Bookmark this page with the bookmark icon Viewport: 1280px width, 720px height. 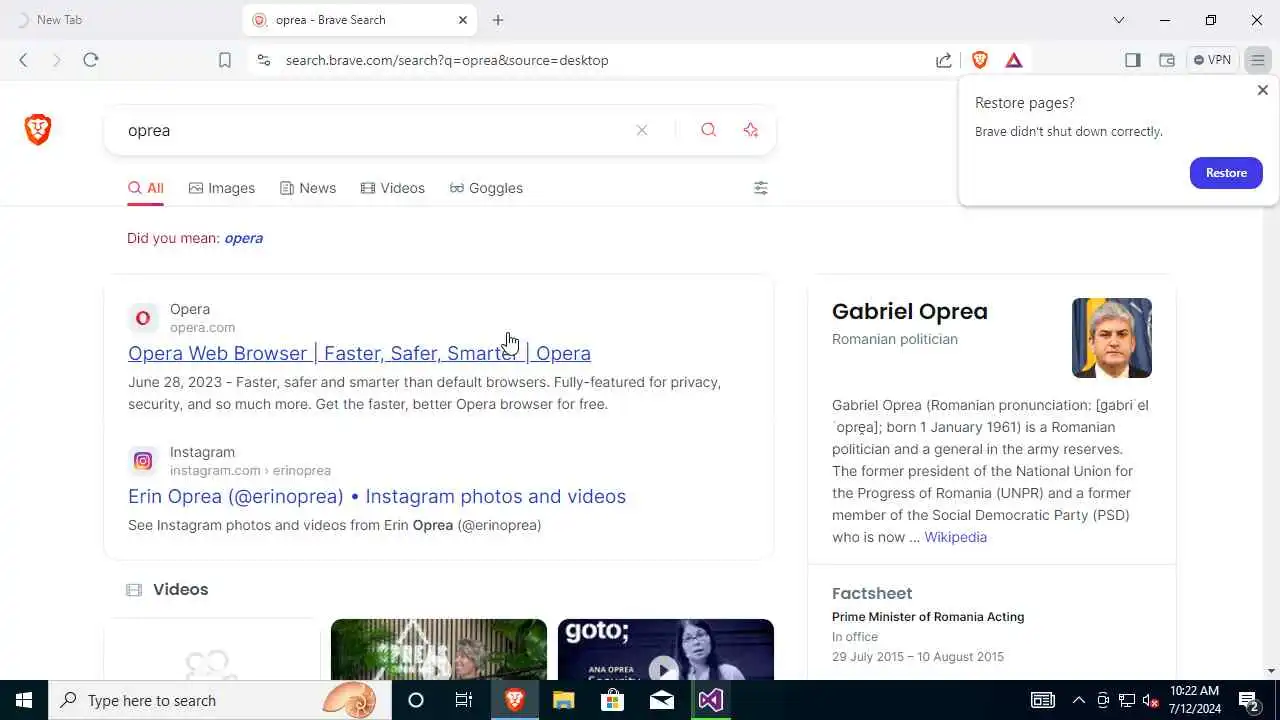point(225,60)
